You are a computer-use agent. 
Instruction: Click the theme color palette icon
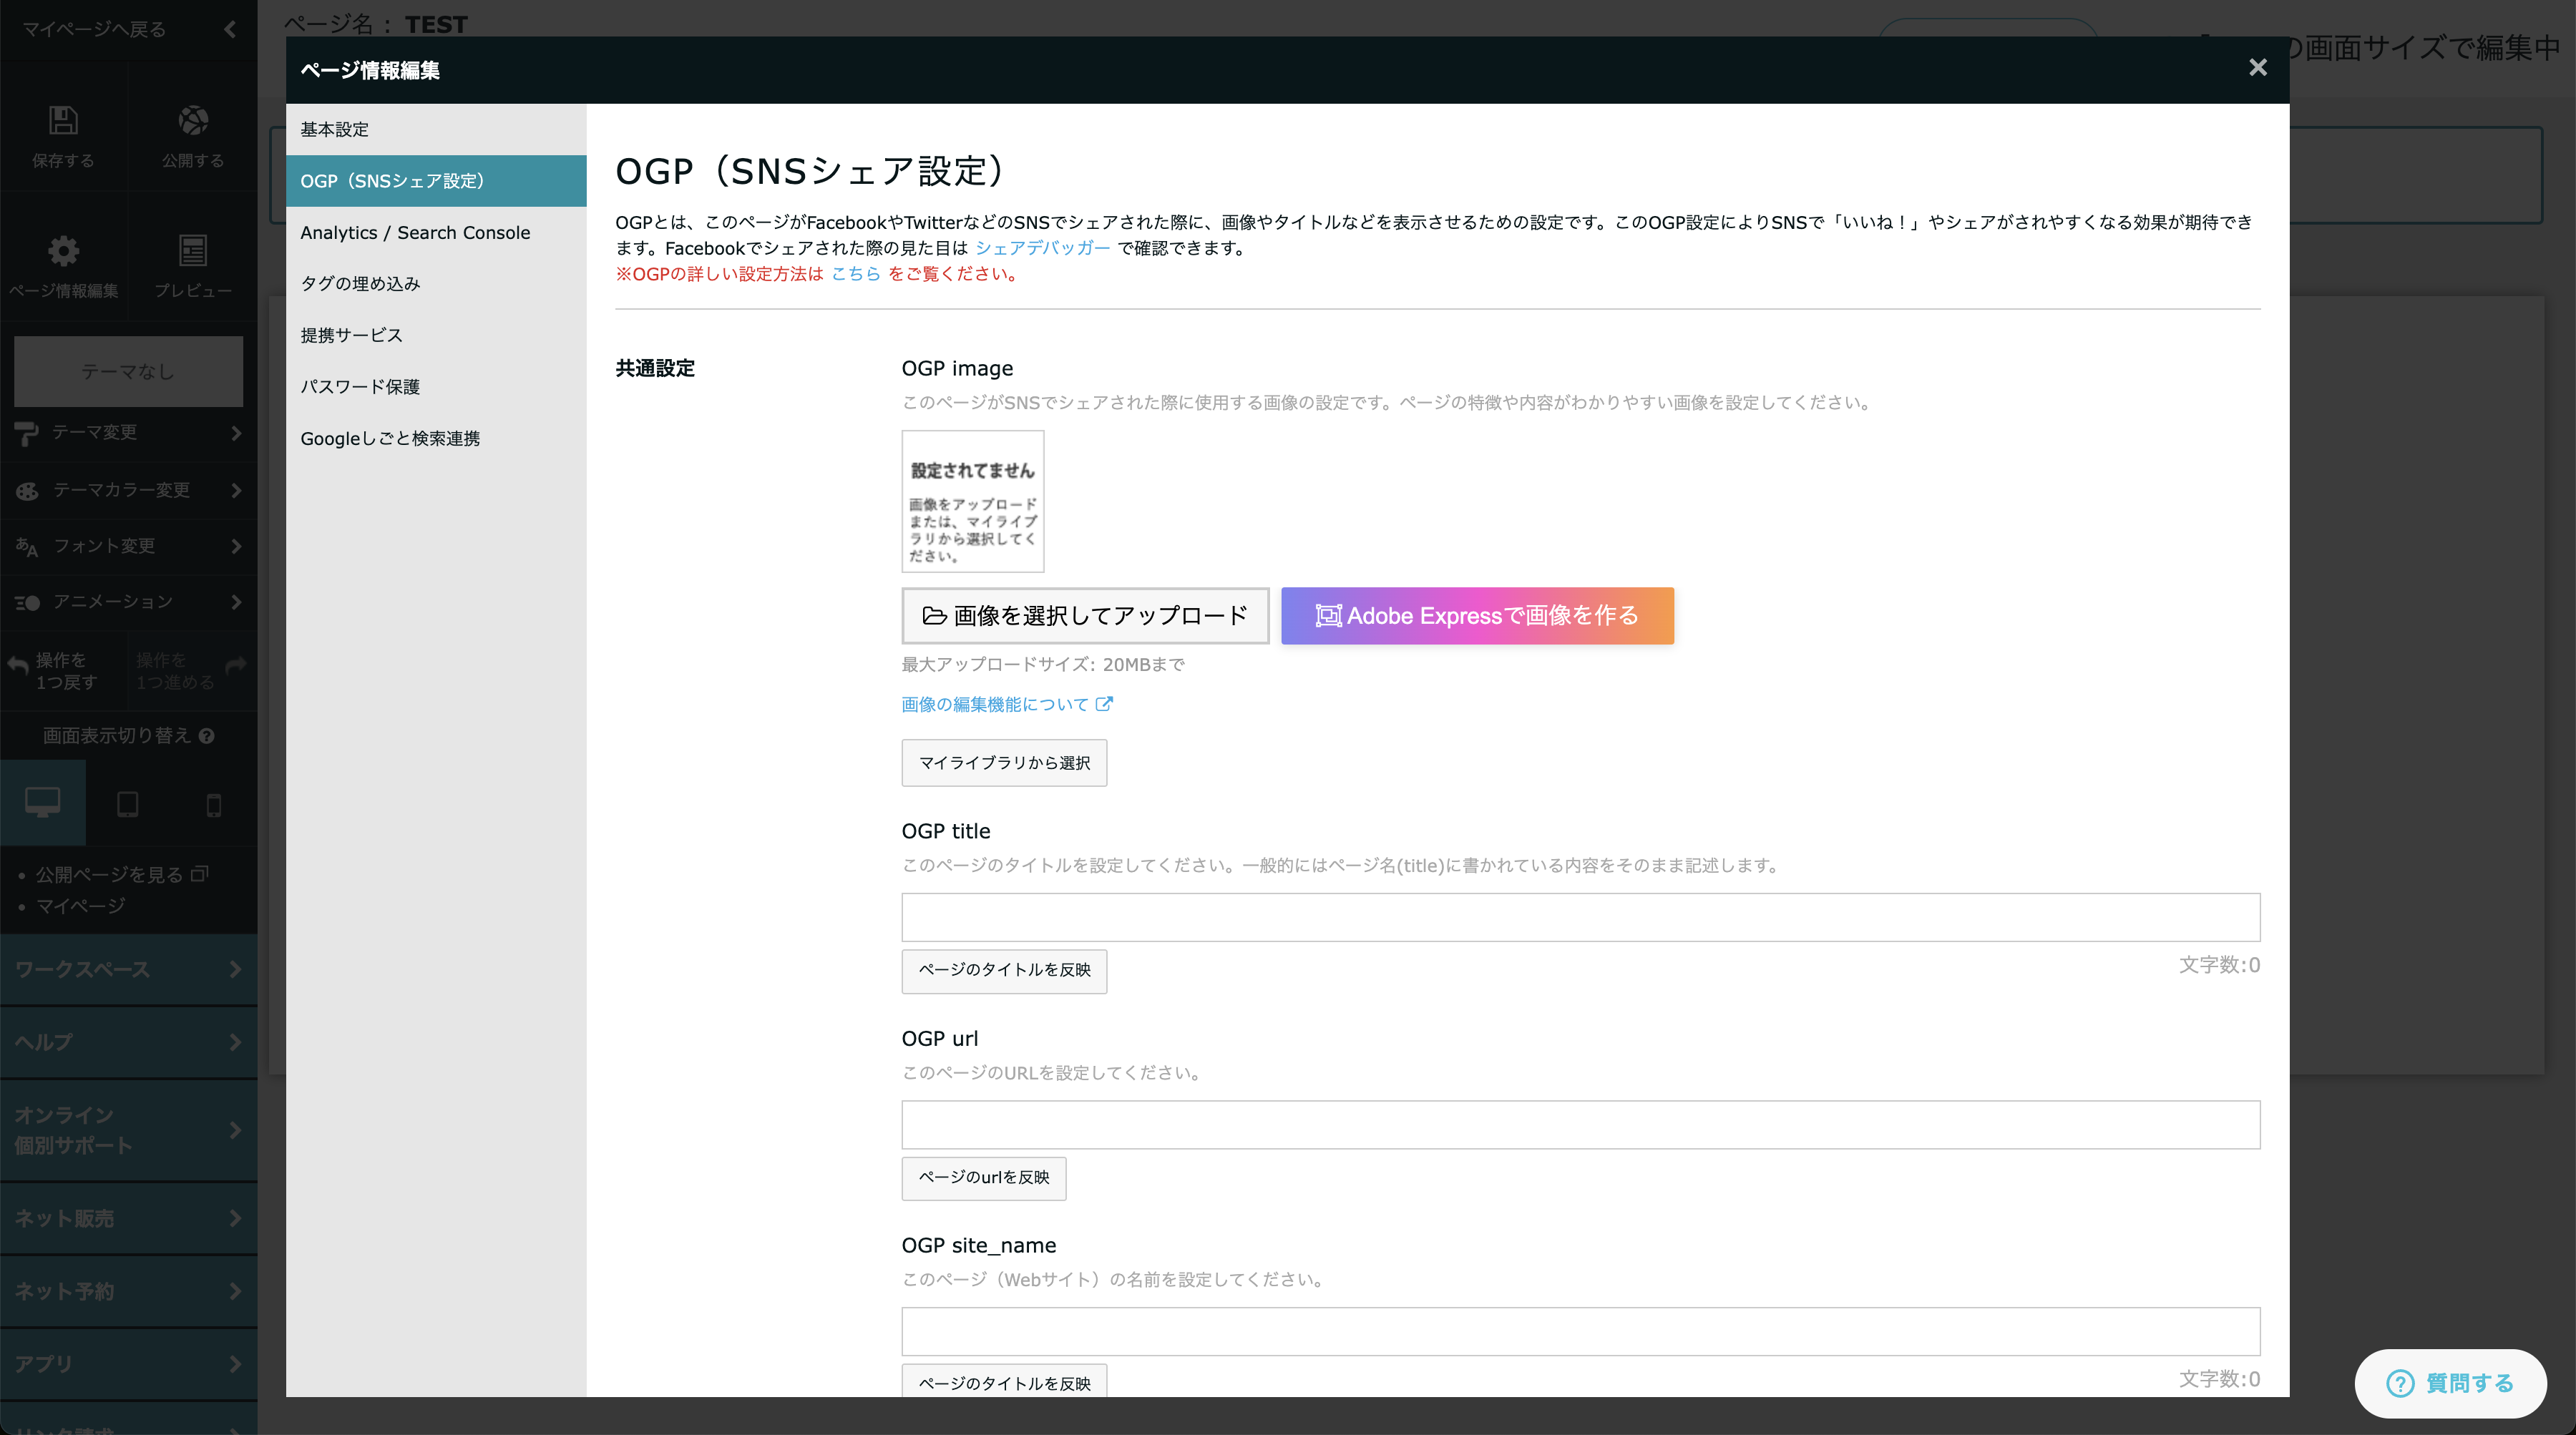27,490
